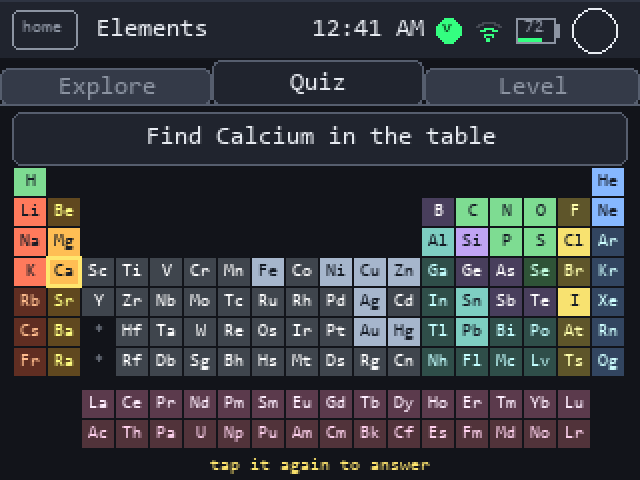Image resolution: width=640 pixels, height=480 pixels.
Task: Tap the C carbon cell
Action: click(x=472, y=212)
